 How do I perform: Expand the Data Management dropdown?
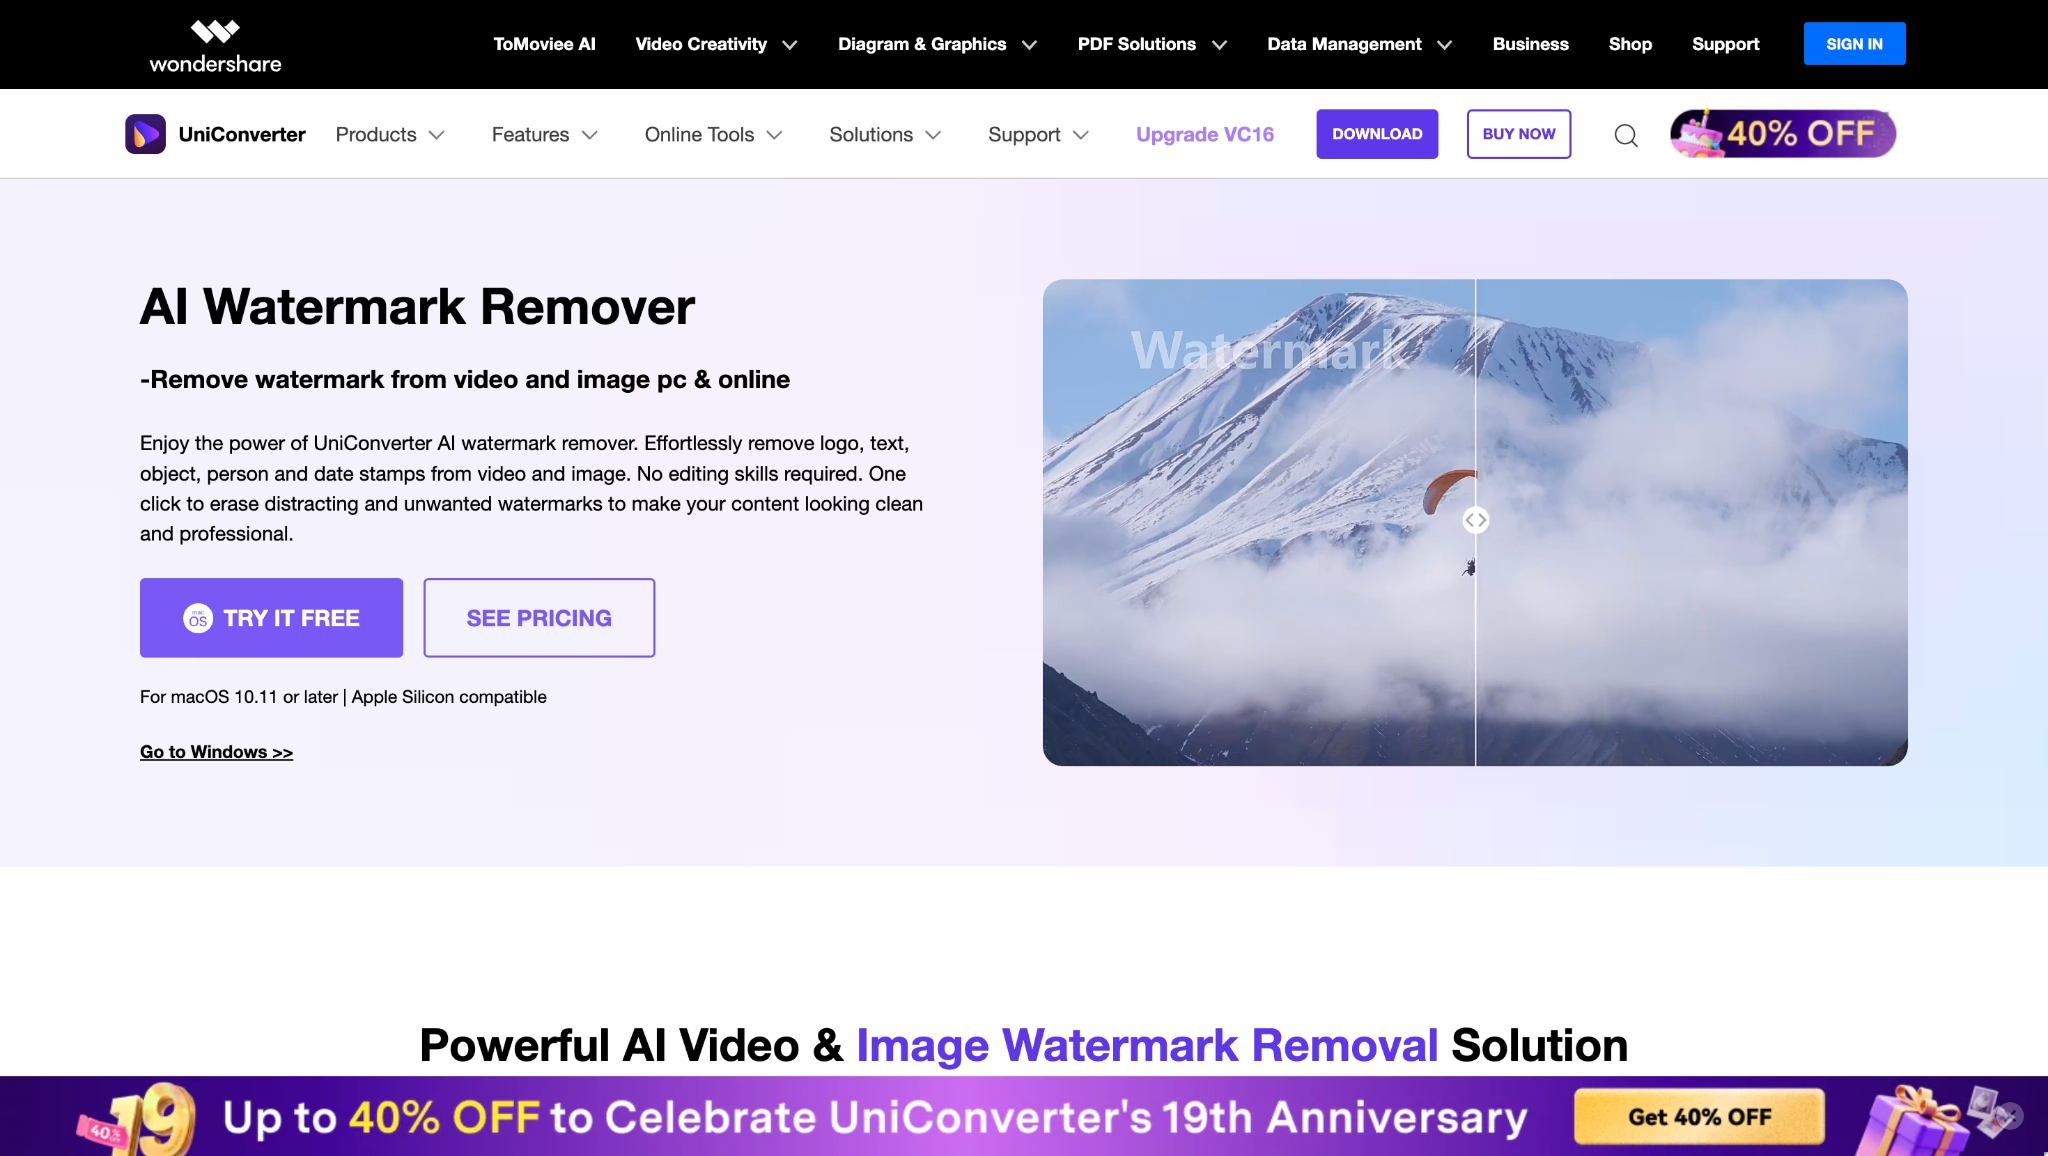[1359, 44]
